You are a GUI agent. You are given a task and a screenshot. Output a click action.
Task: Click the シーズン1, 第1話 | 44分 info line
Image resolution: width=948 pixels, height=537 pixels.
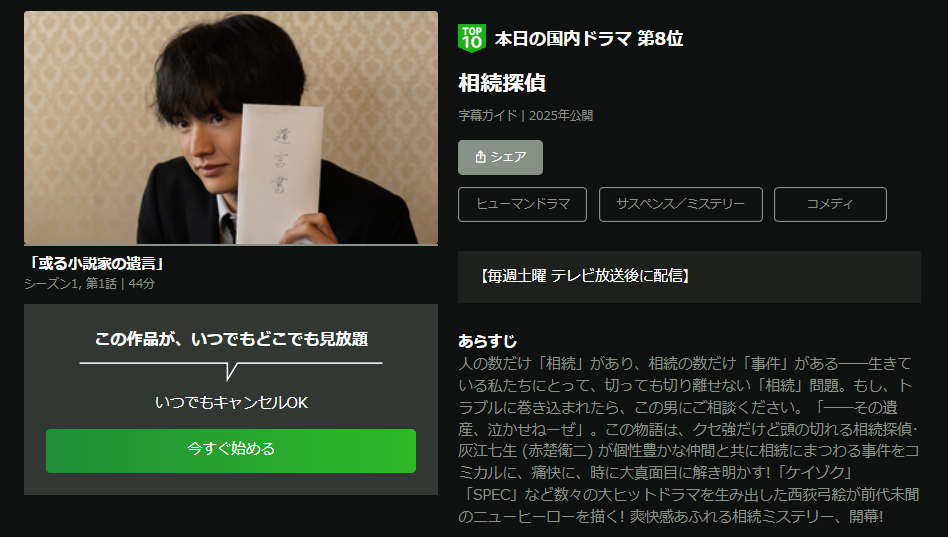pos(89,284)
